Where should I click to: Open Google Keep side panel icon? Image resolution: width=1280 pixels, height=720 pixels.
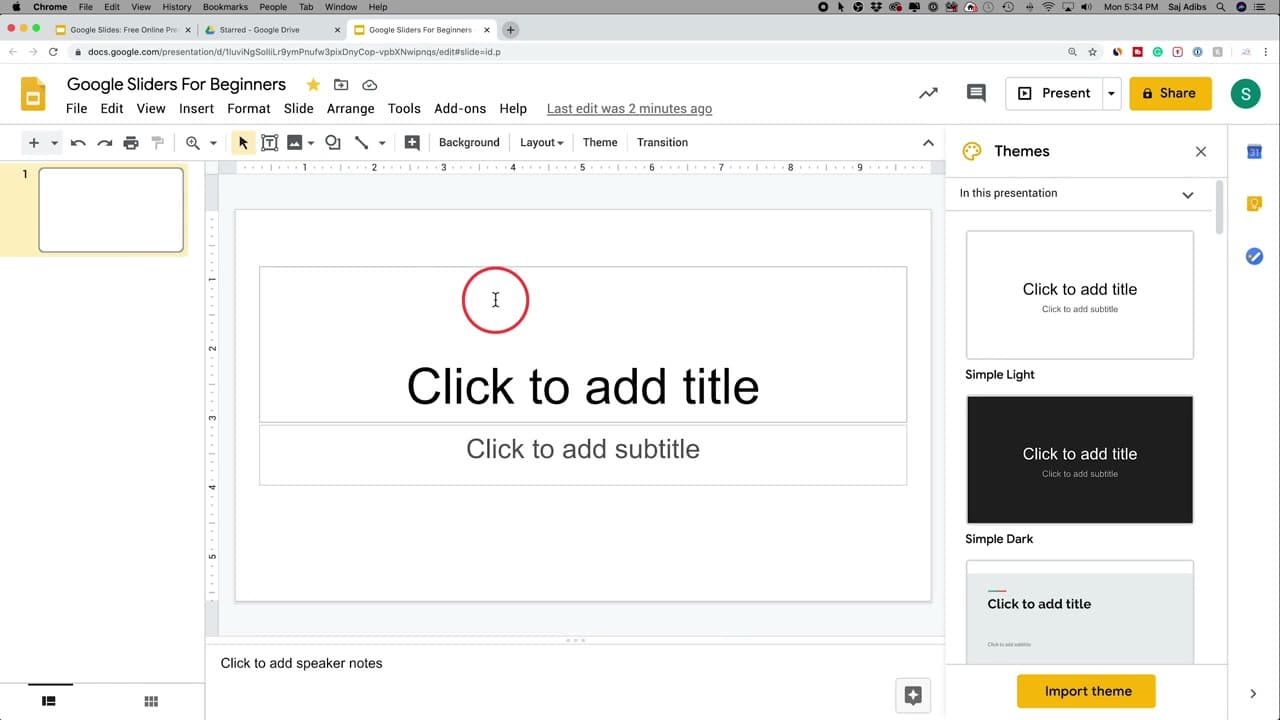(x=1254, y=204)
